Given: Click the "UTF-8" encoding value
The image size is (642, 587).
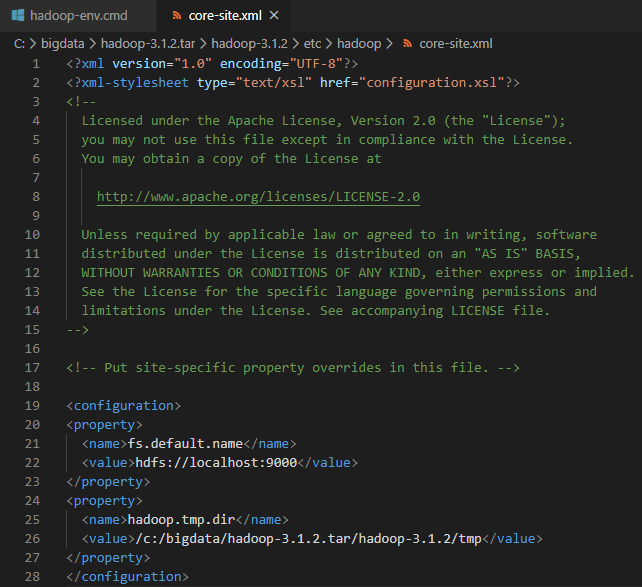Looking at the screenshot, I should (316, 64).
